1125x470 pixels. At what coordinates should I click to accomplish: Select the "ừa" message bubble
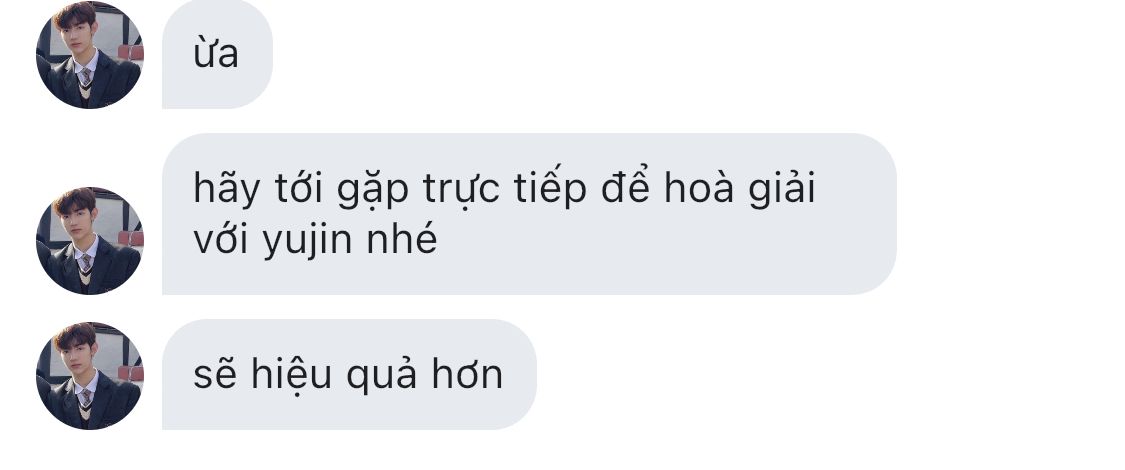[x=217, y=54]
